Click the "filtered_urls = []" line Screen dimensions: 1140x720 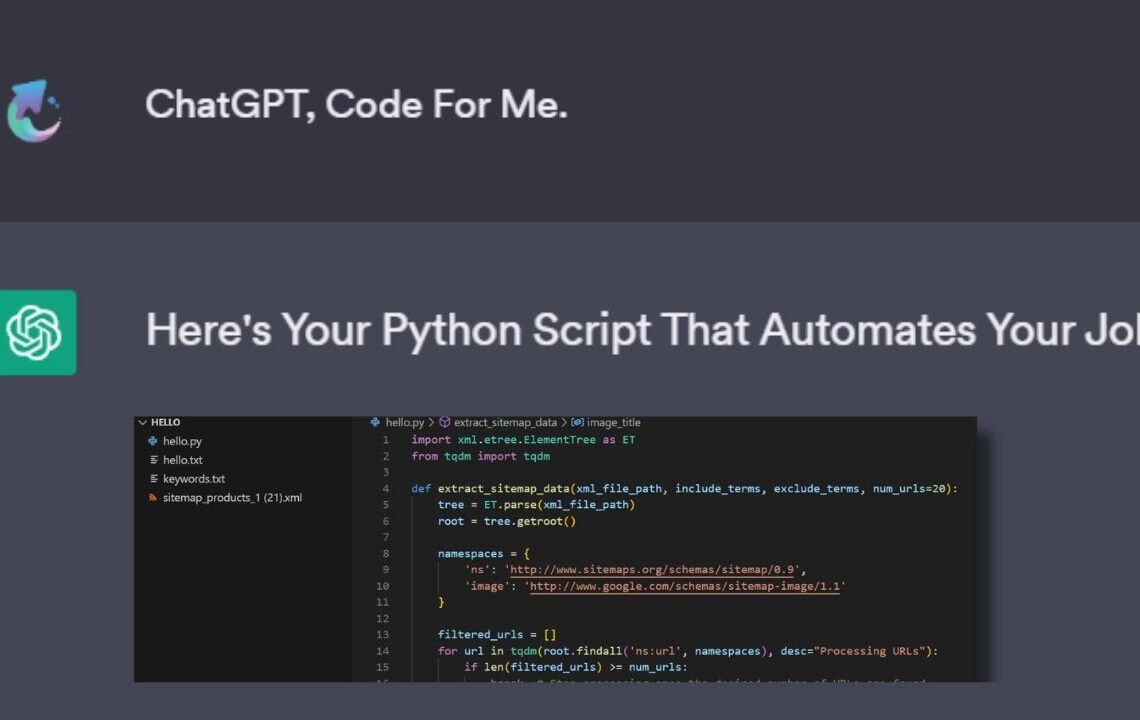pyautogui.click(x=497, y=634)
